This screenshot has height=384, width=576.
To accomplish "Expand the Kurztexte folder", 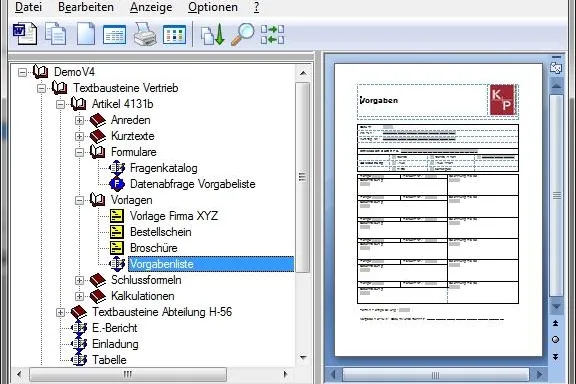I will point(79,136).
